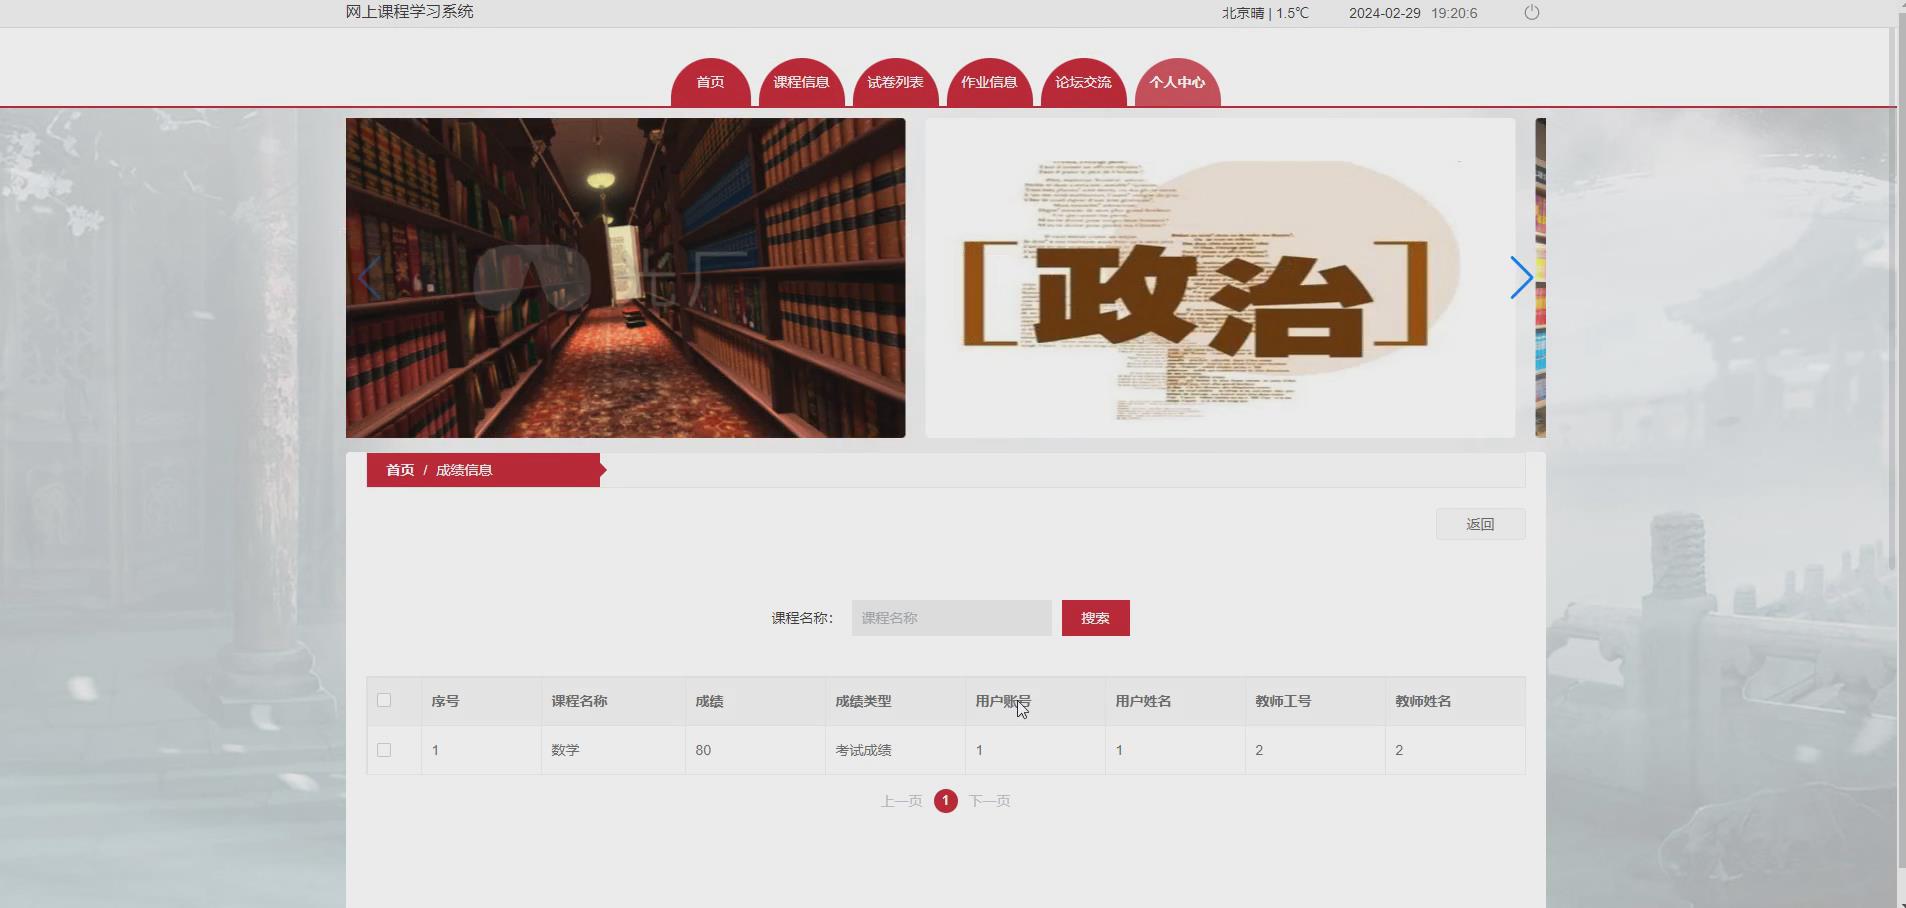Click 首页 in the breadcrumb trail
Viewport: 1906px width, 908px height.
[399, 469]
